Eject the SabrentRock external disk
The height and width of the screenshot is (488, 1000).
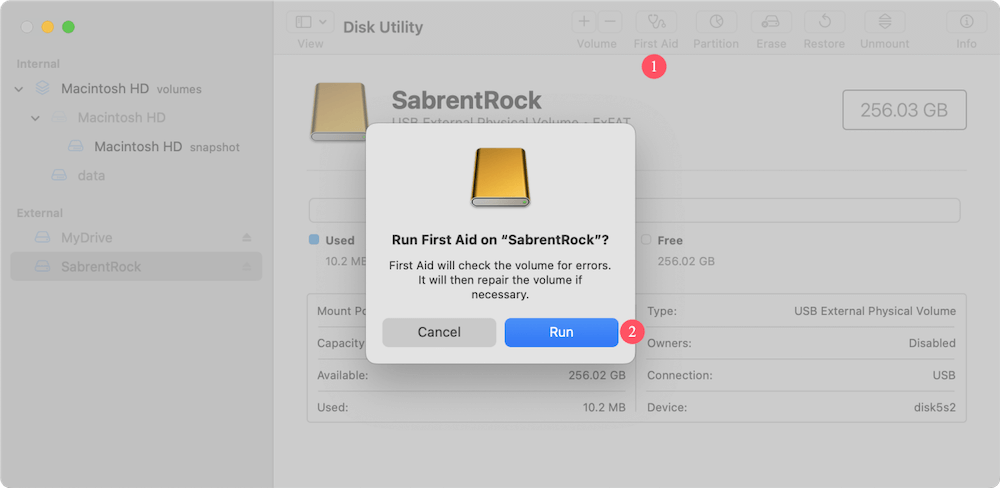[x=247, y=267]
